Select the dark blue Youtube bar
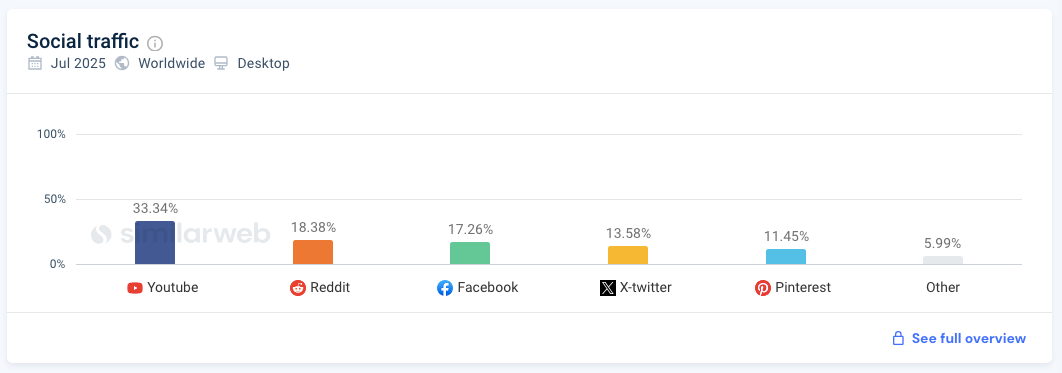This screenshot has height=373, width=1062. click(154, 242)
